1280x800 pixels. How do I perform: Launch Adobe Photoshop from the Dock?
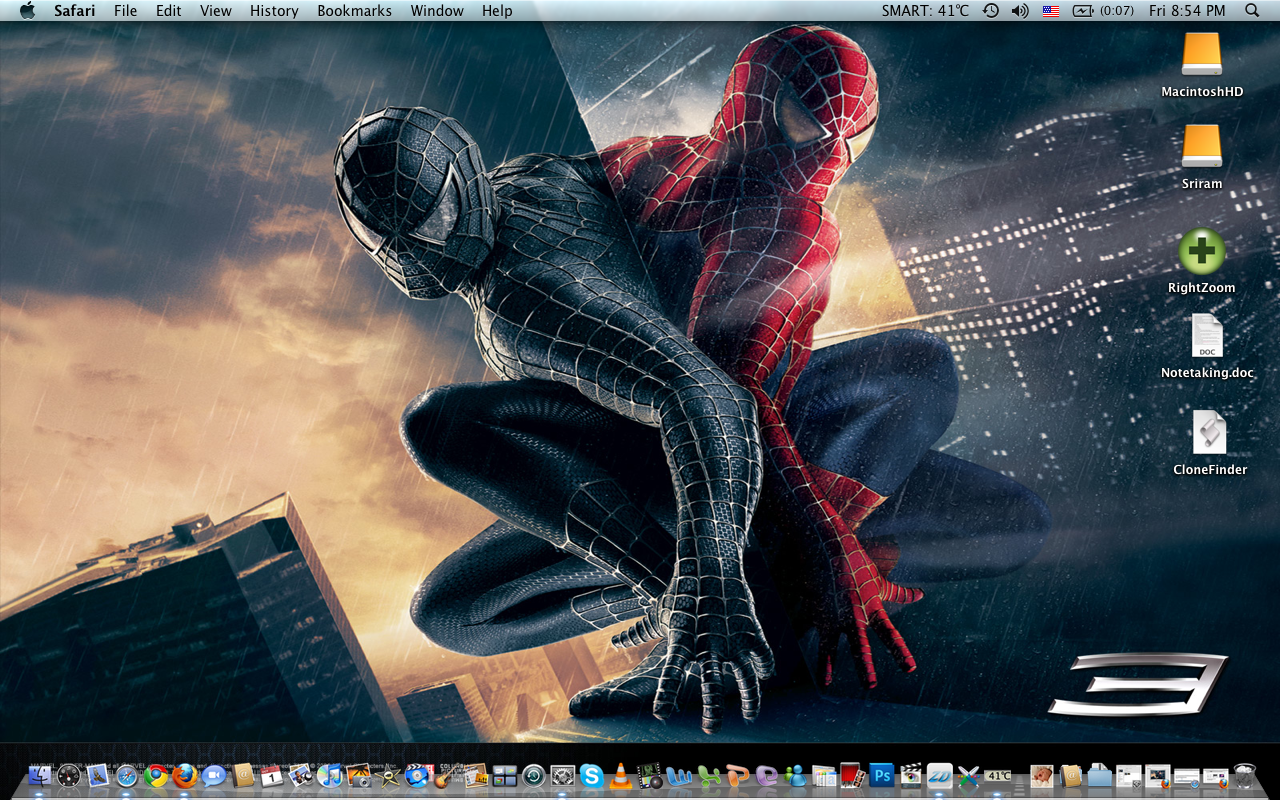click(x=882, y=775)
